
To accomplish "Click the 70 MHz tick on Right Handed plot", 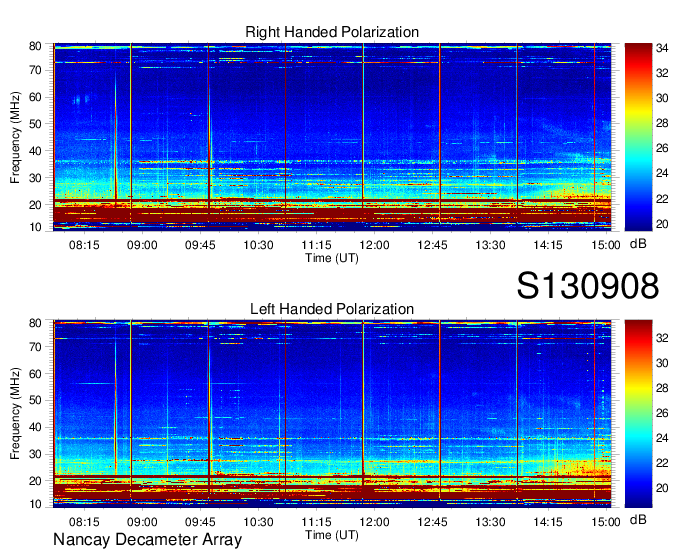I will point(35,70).
